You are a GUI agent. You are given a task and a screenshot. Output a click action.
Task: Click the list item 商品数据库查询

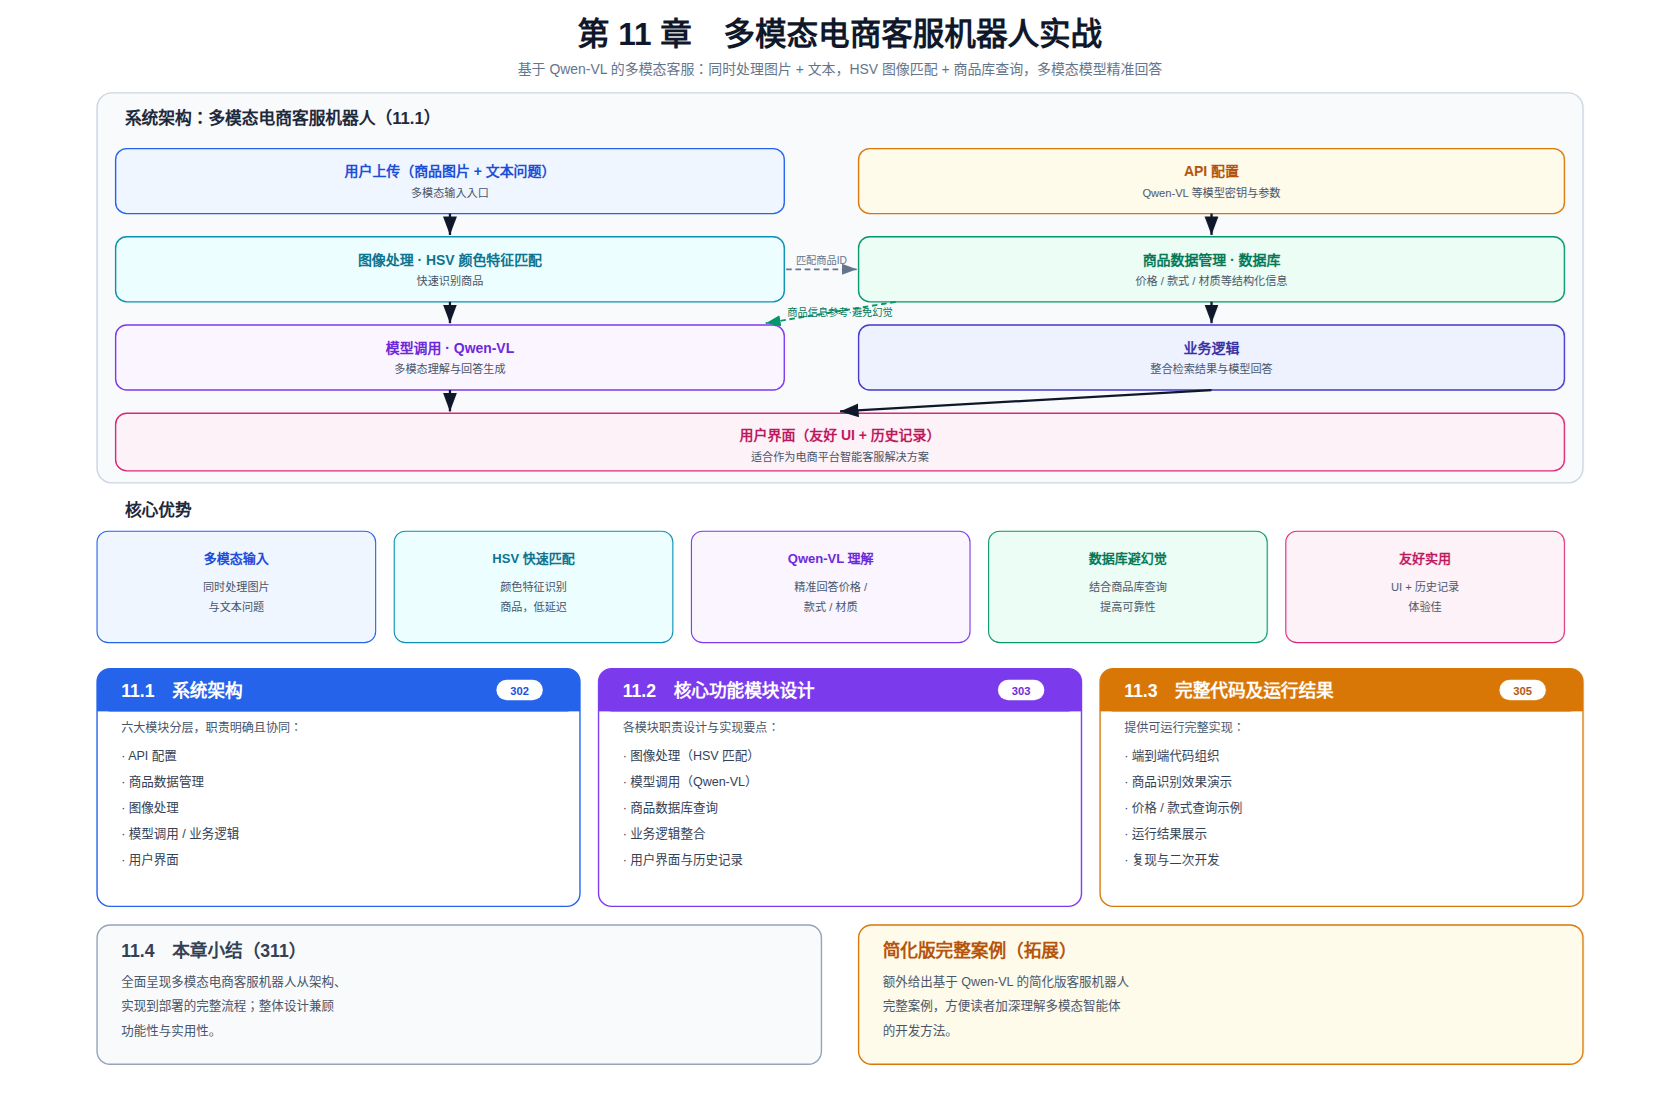670,808
